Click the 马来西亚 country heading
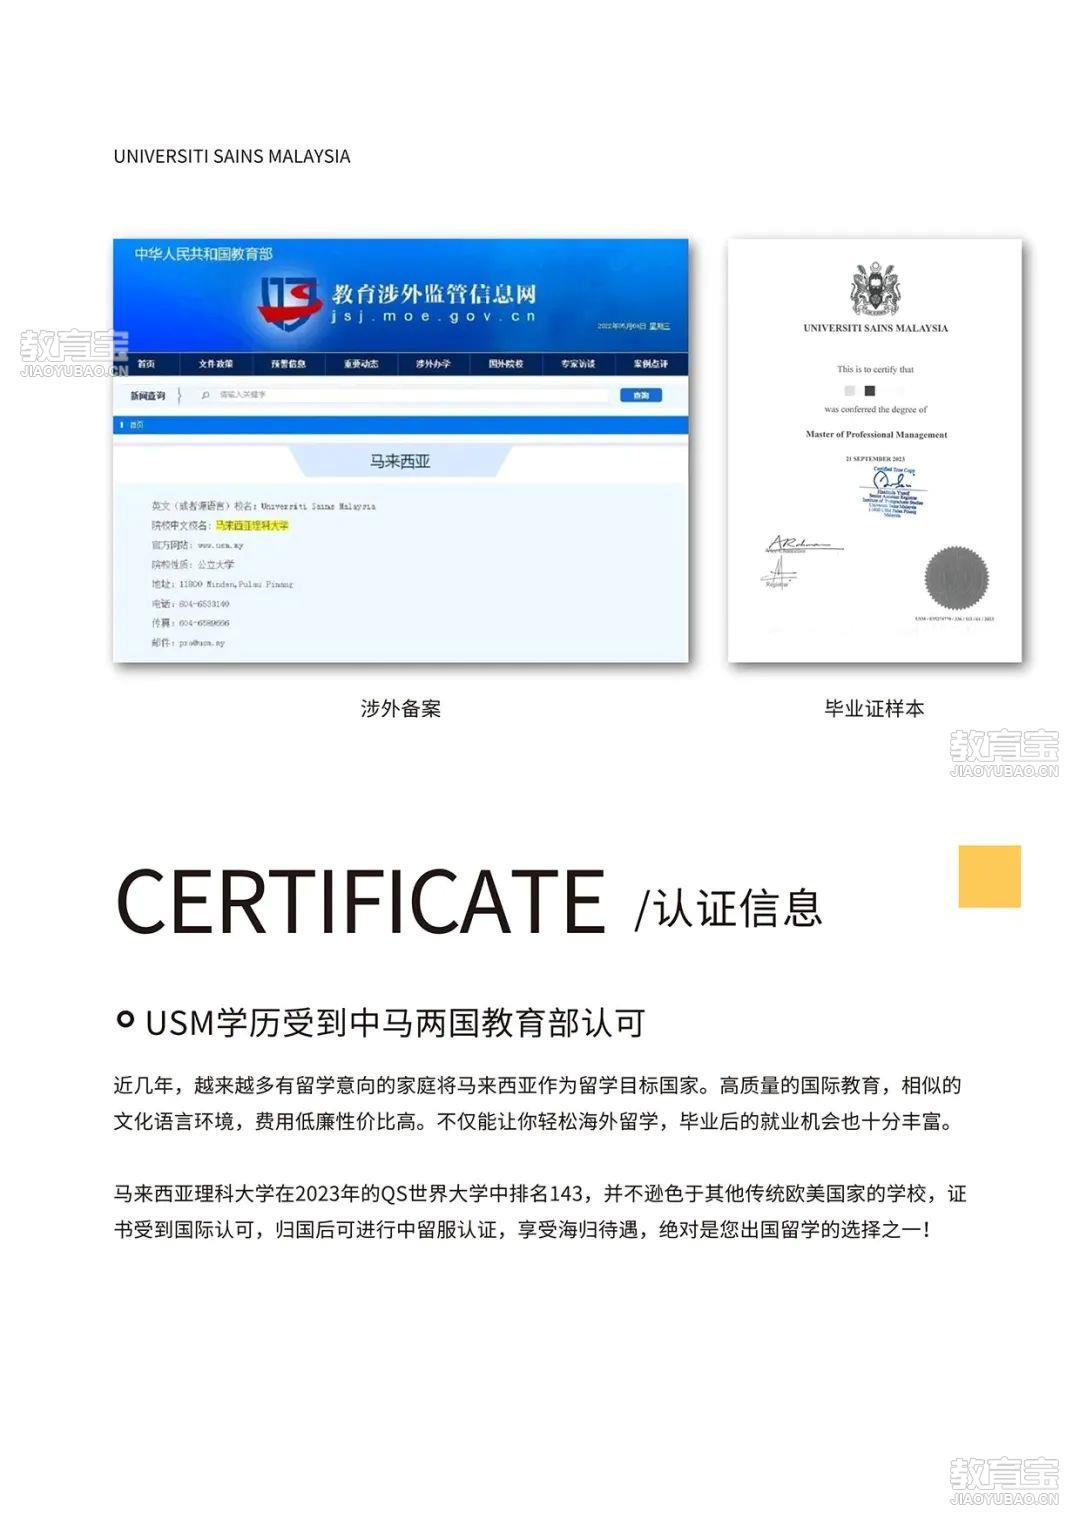The height and width of the screenshot is (1528, 1080). (x=400, y=461)
